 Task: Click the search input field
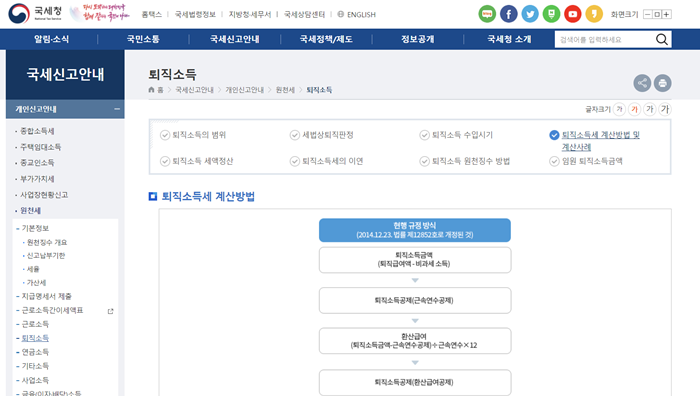[x=604, y=39]
